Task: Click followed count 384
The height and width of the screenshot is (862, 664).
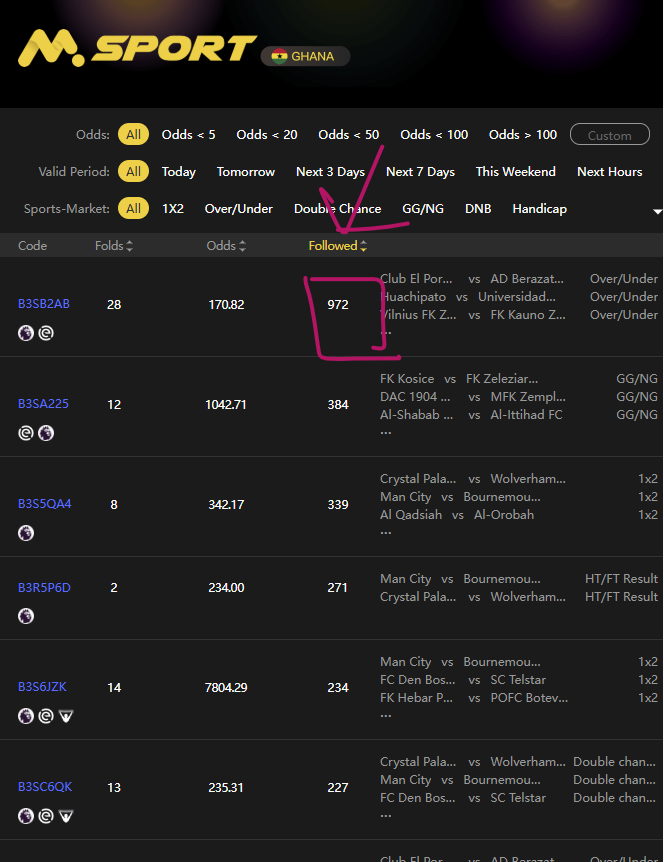Action: click(x=338, y=405)
